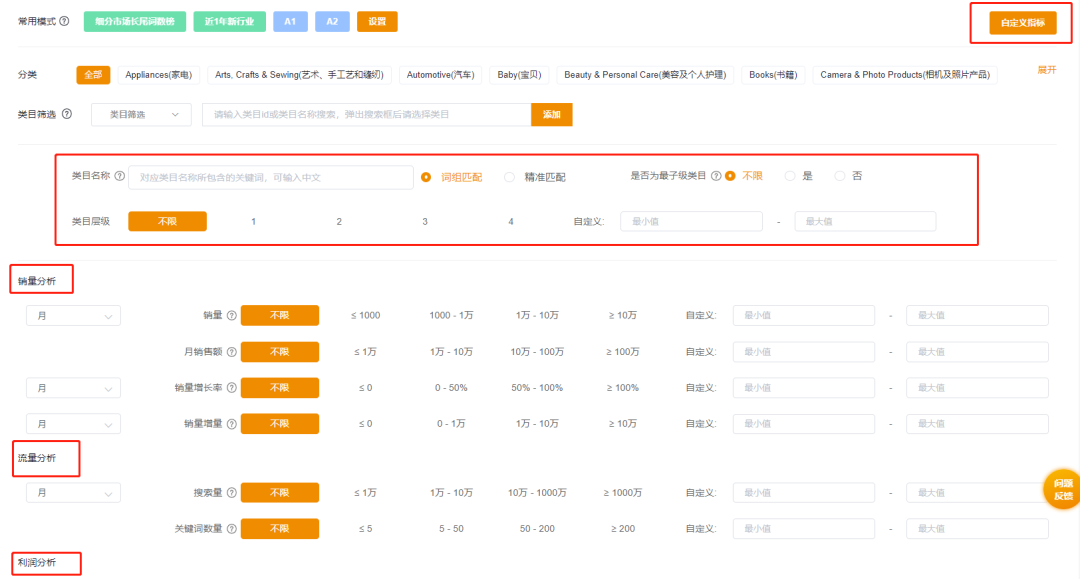Select Books(书籍) category

(773, 74)
